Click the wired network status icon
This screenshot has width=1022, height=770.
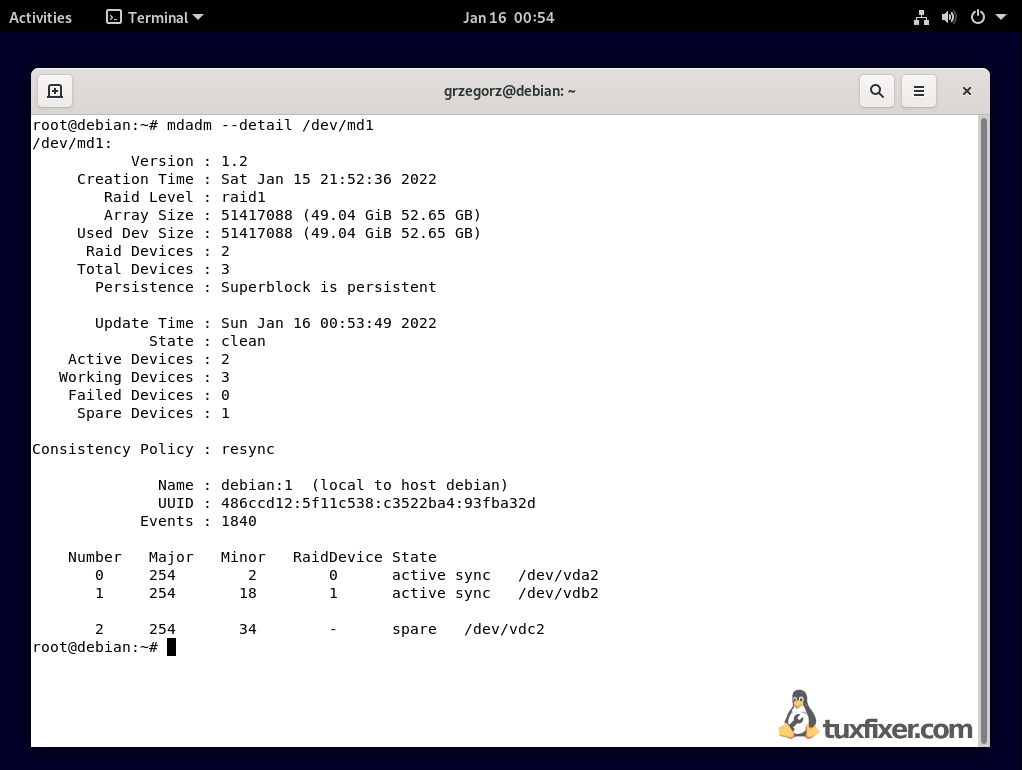(x=921, y=17)
